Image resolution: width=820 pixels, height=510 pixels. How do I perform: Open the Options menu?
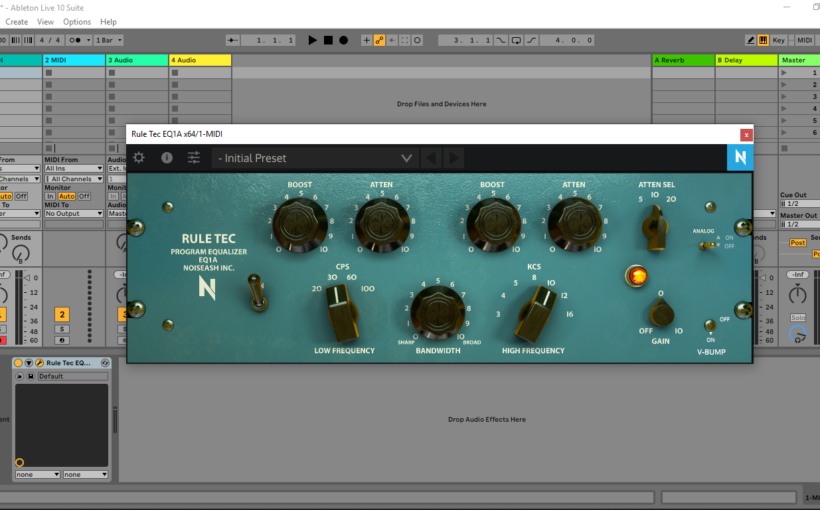[x=77, y=22]
